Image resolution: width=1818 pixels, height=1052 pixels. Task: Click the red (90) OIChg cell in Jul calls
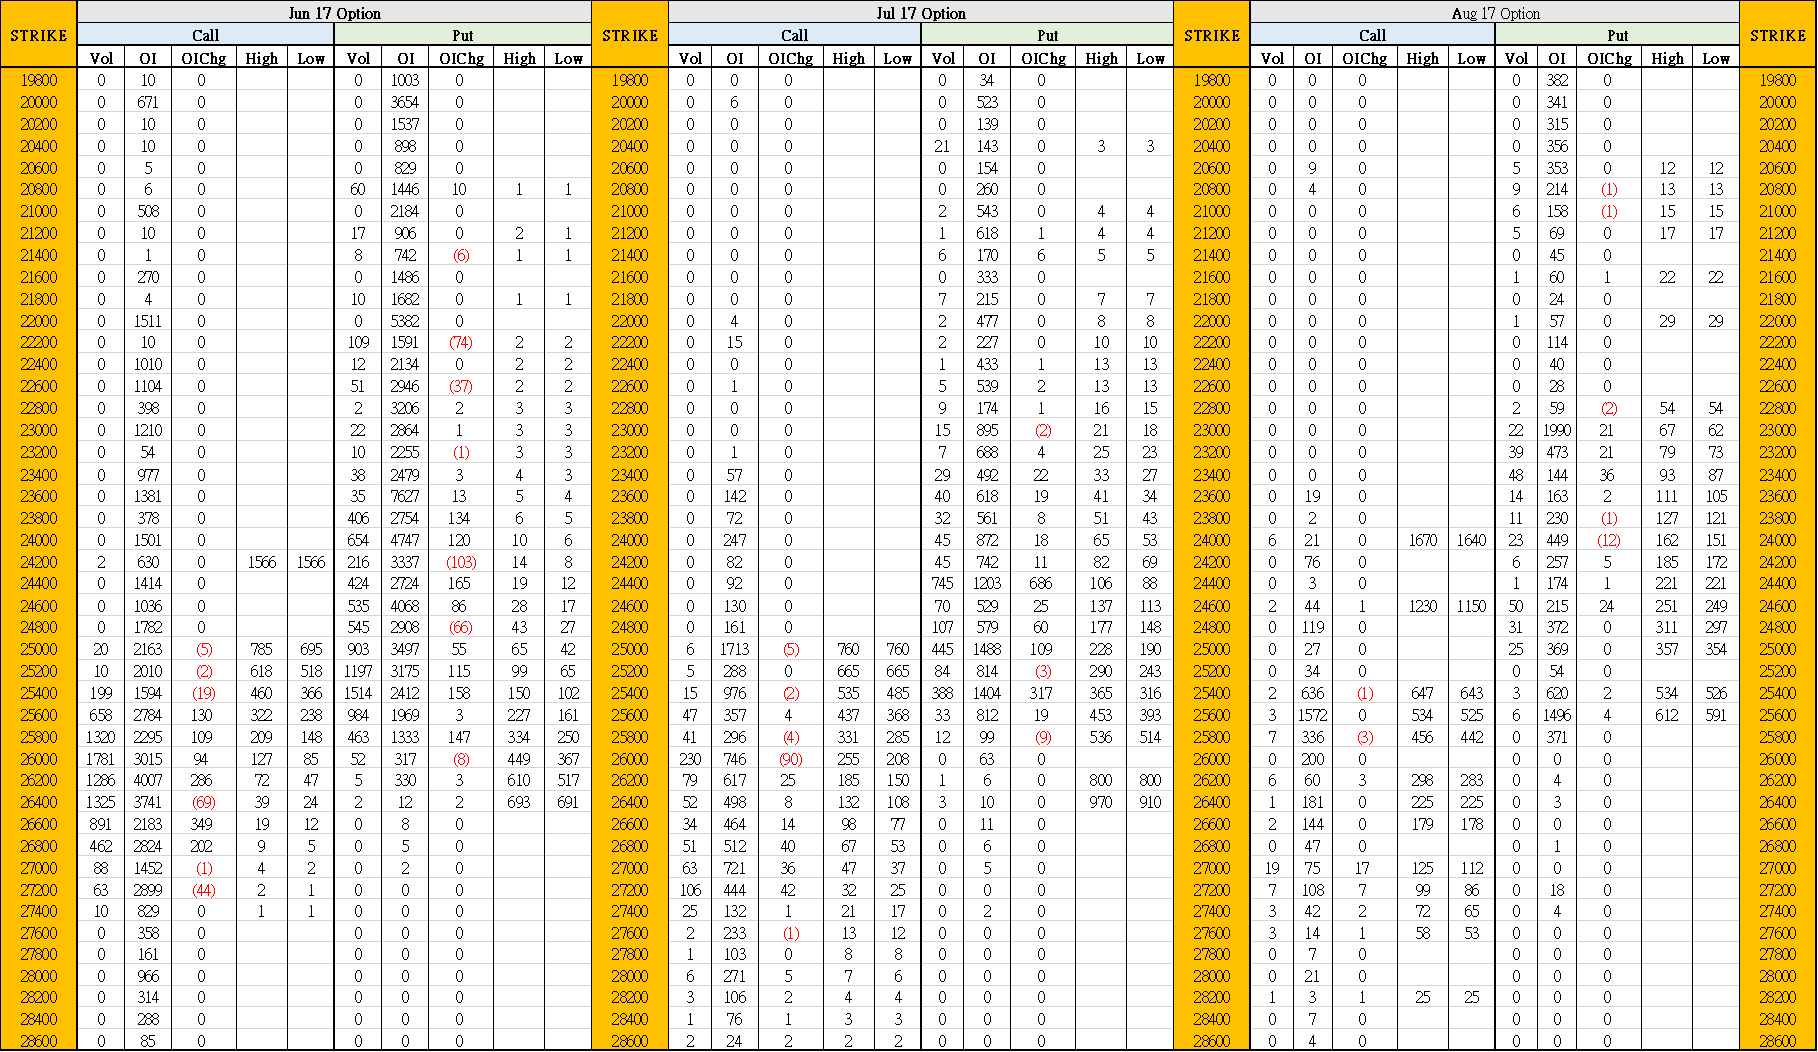pyautogui.click(x=790, y=759)
